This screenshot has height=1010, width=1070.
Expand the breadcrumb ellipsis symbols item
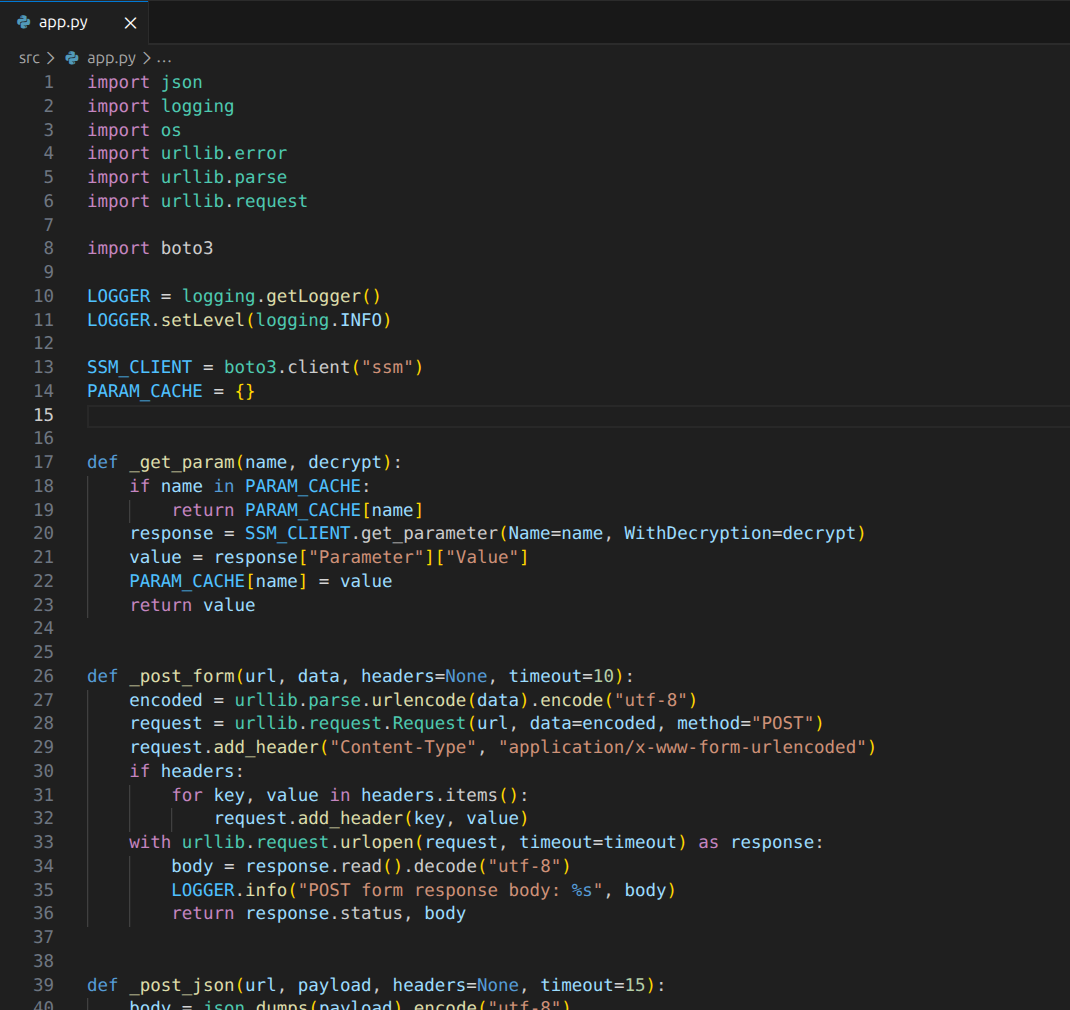point(164,59)
